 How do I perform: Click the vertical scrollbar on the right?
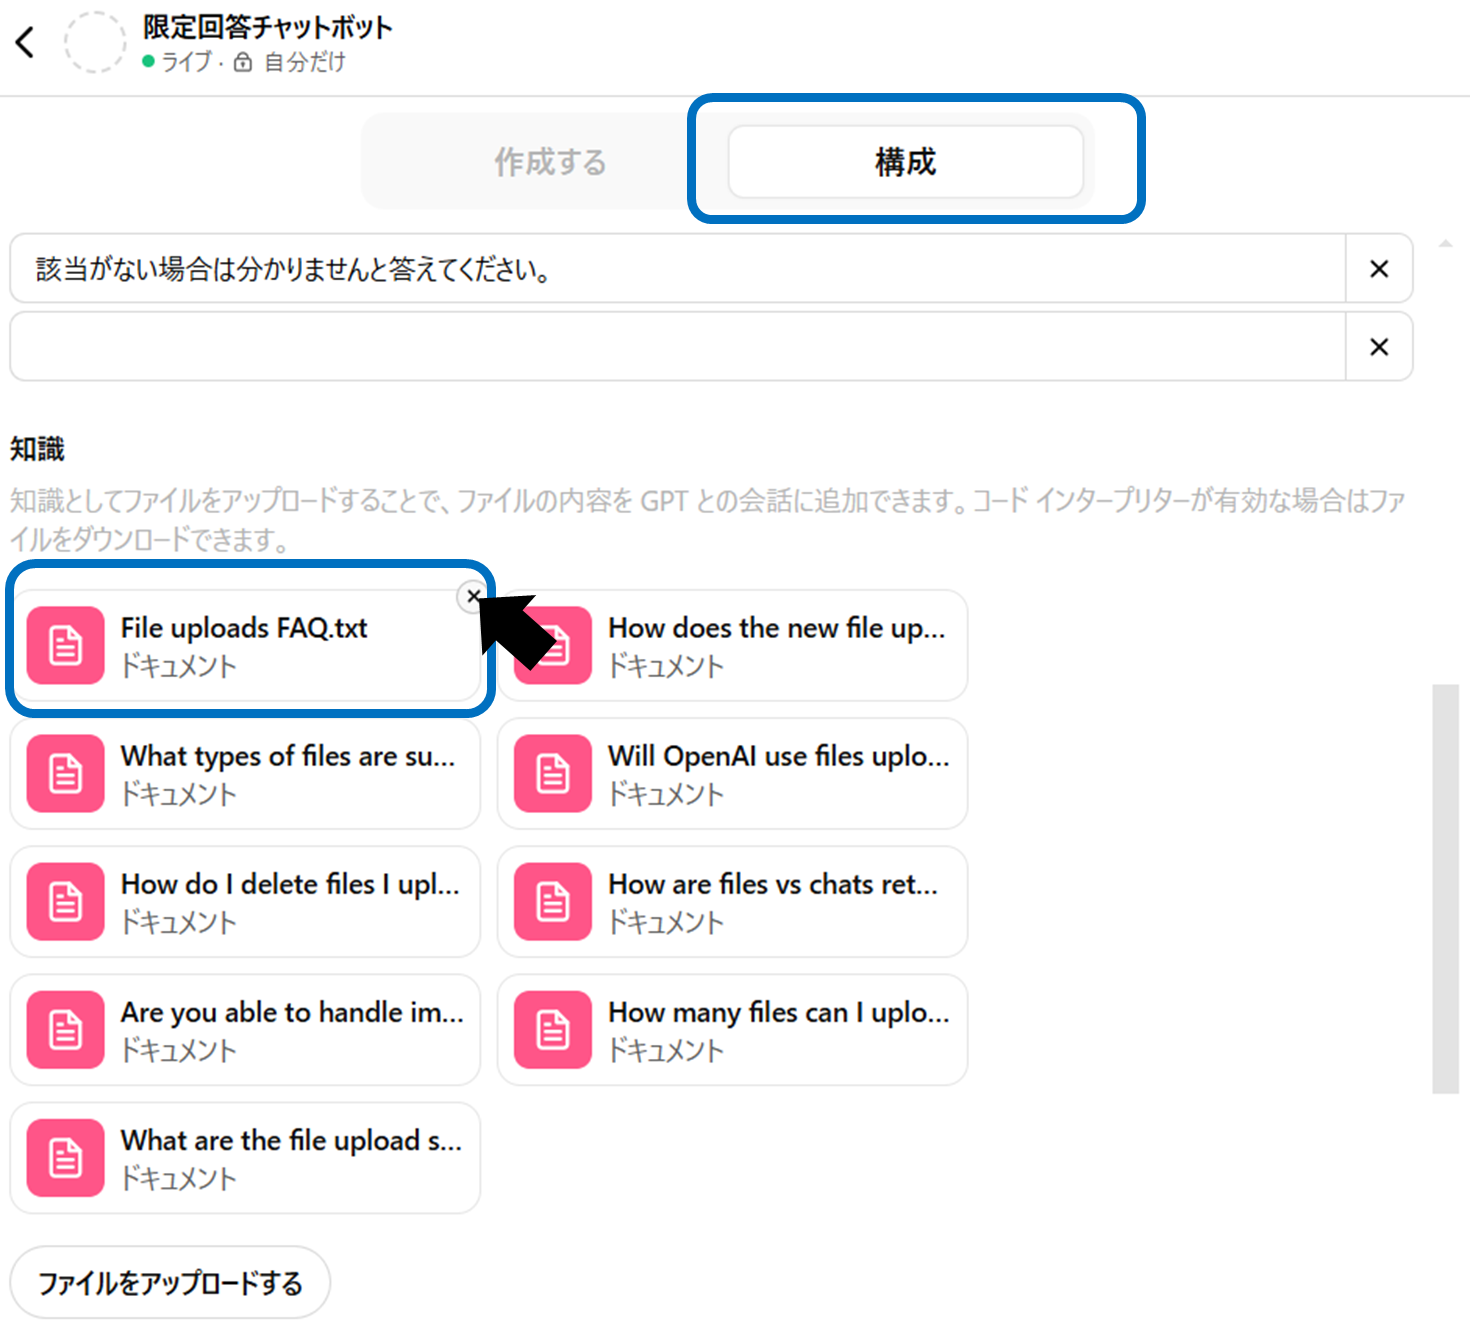coord(1445,888)
